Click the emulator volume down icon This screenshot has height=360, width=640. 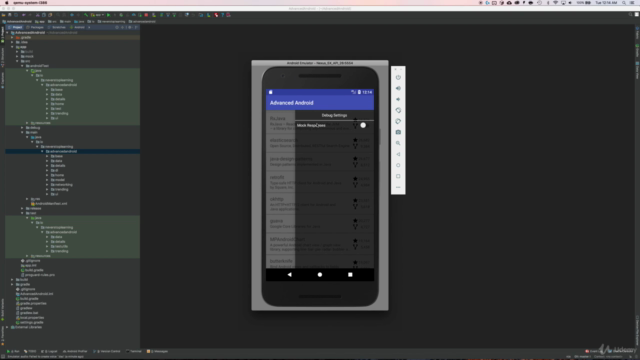(x=398, y=99)
